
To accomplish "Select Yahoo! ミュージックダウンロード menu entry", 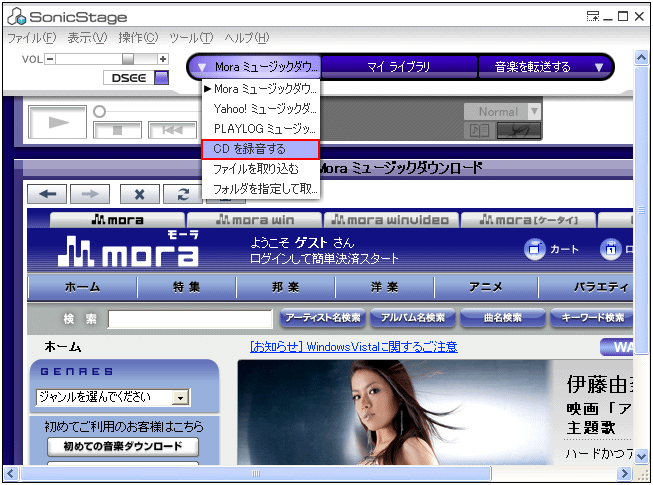I will point(260,109).
